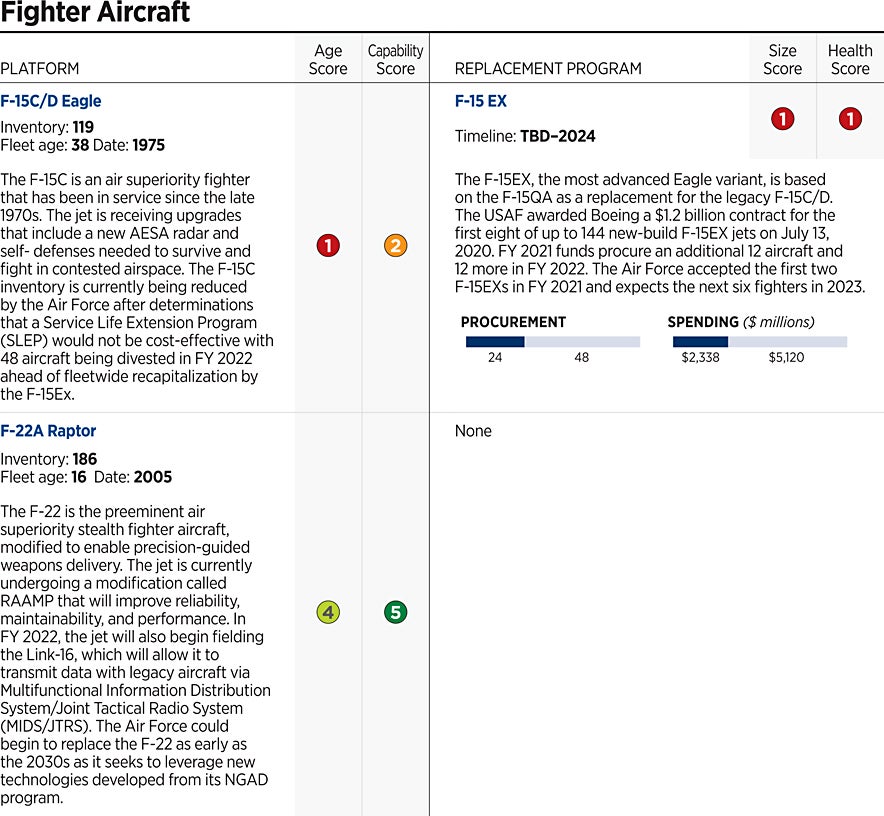Select the REPLACEMENT PROGRAM column header
The height and width of the screenshot is (816, 884).
pos(548,69)
